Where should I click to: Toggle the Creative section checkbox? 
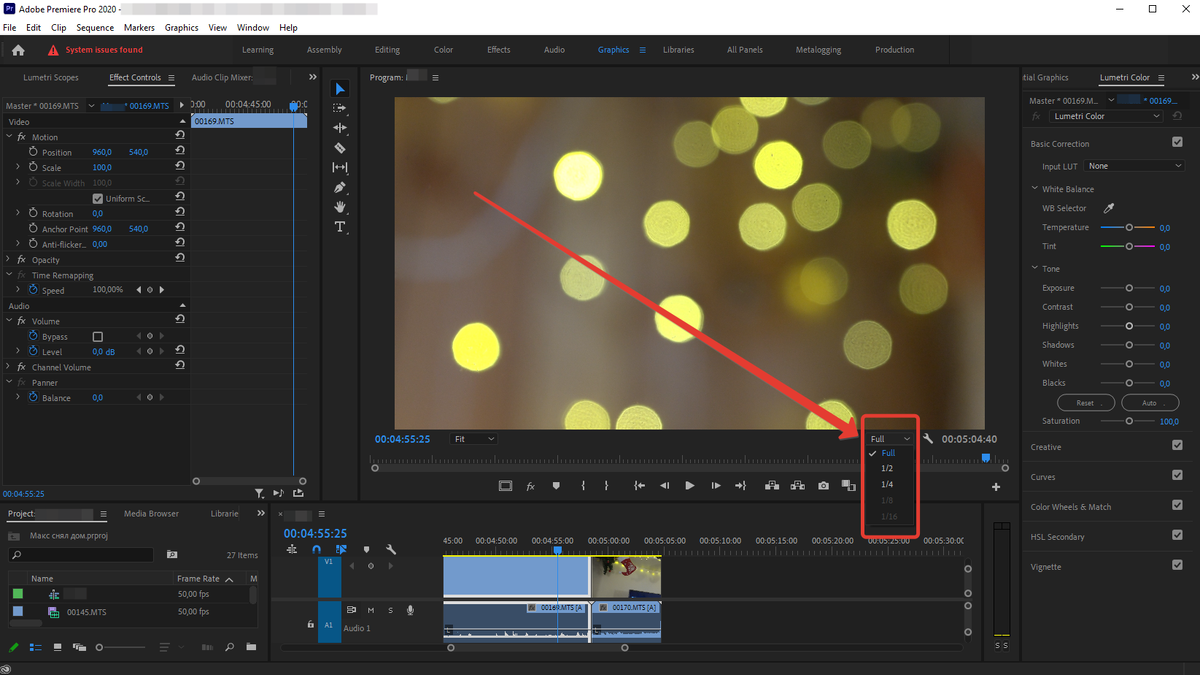(x=1177, y=446)
